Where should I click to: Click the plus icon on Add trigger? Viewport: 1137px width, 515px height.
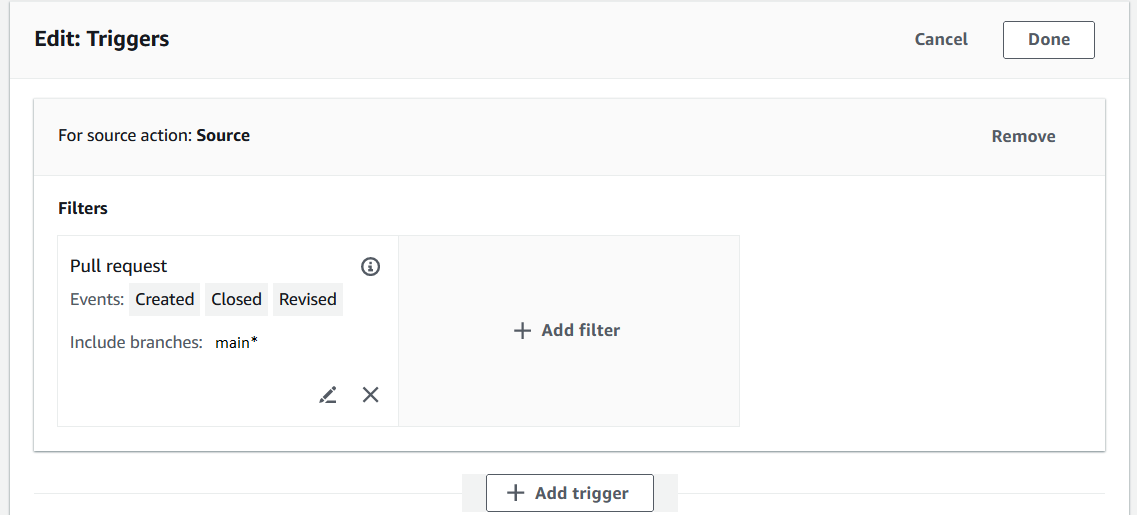coord(515,493)
